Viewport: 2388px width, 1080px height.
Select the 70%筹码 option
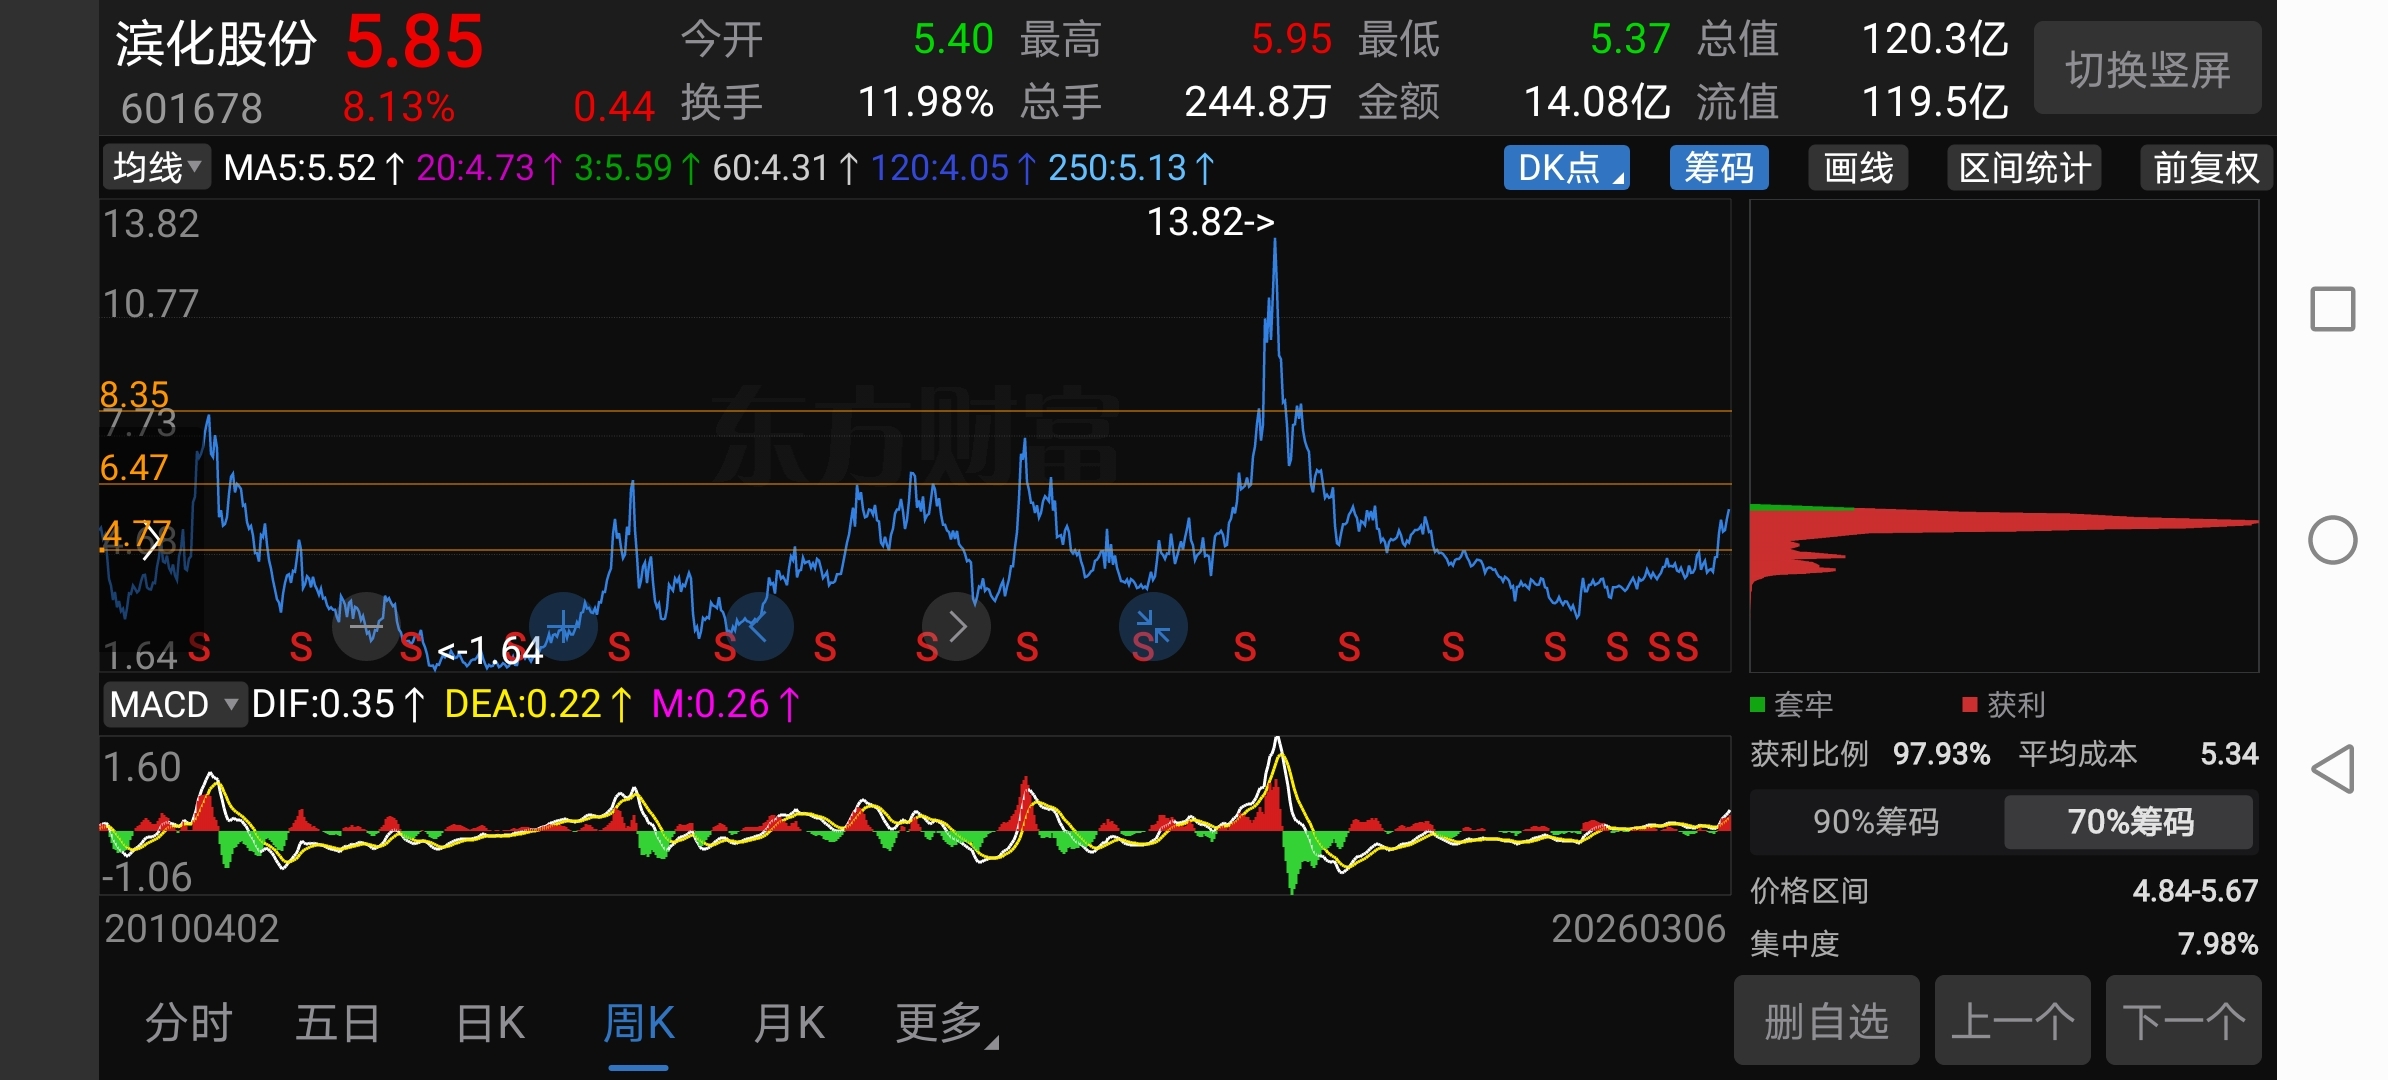click(2129, 822)
